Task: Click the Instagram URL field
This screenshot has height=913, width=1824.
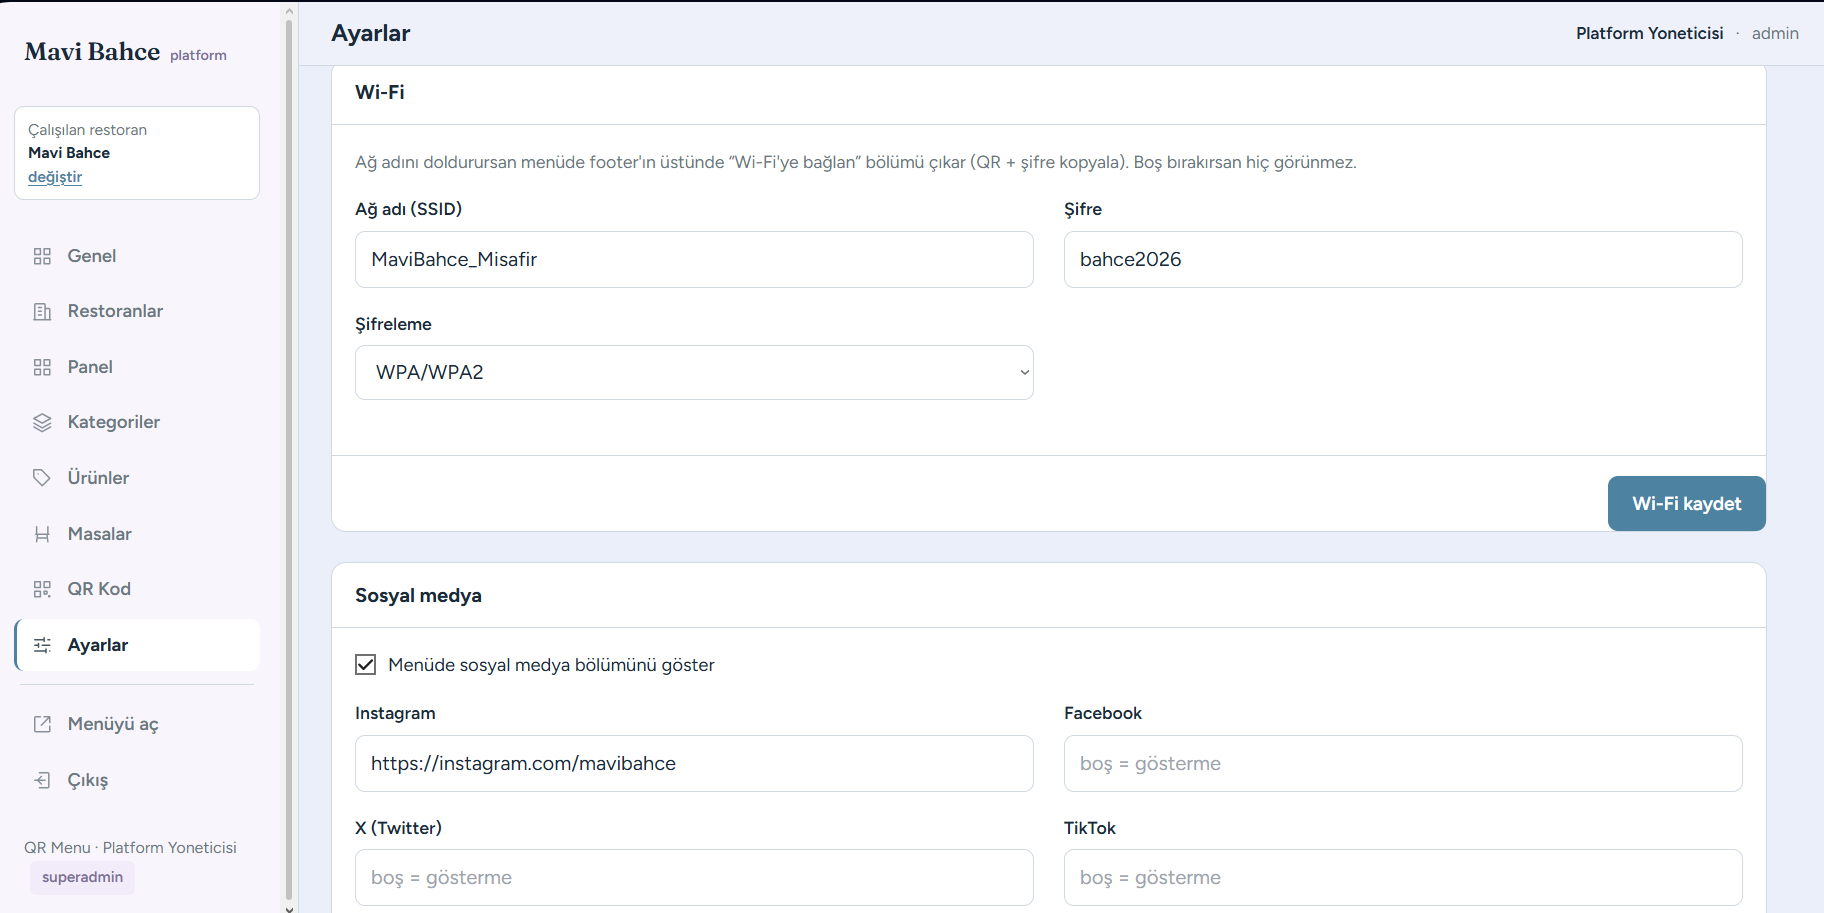Action: pos(694,764)
